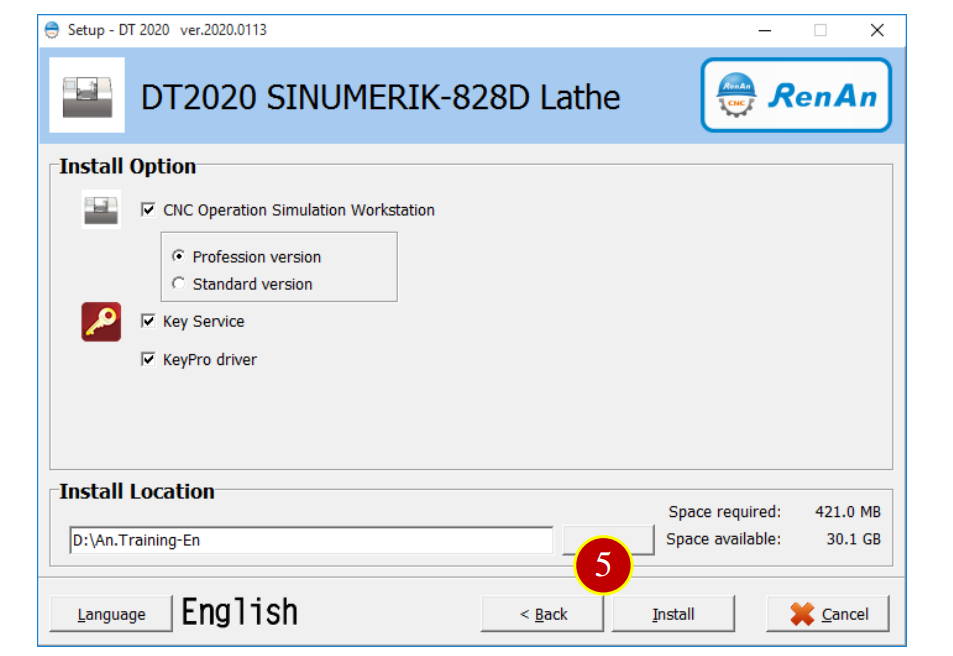Click the 'Install Option' group heading
Screen dimensions: 953x656
click(128, 167)
